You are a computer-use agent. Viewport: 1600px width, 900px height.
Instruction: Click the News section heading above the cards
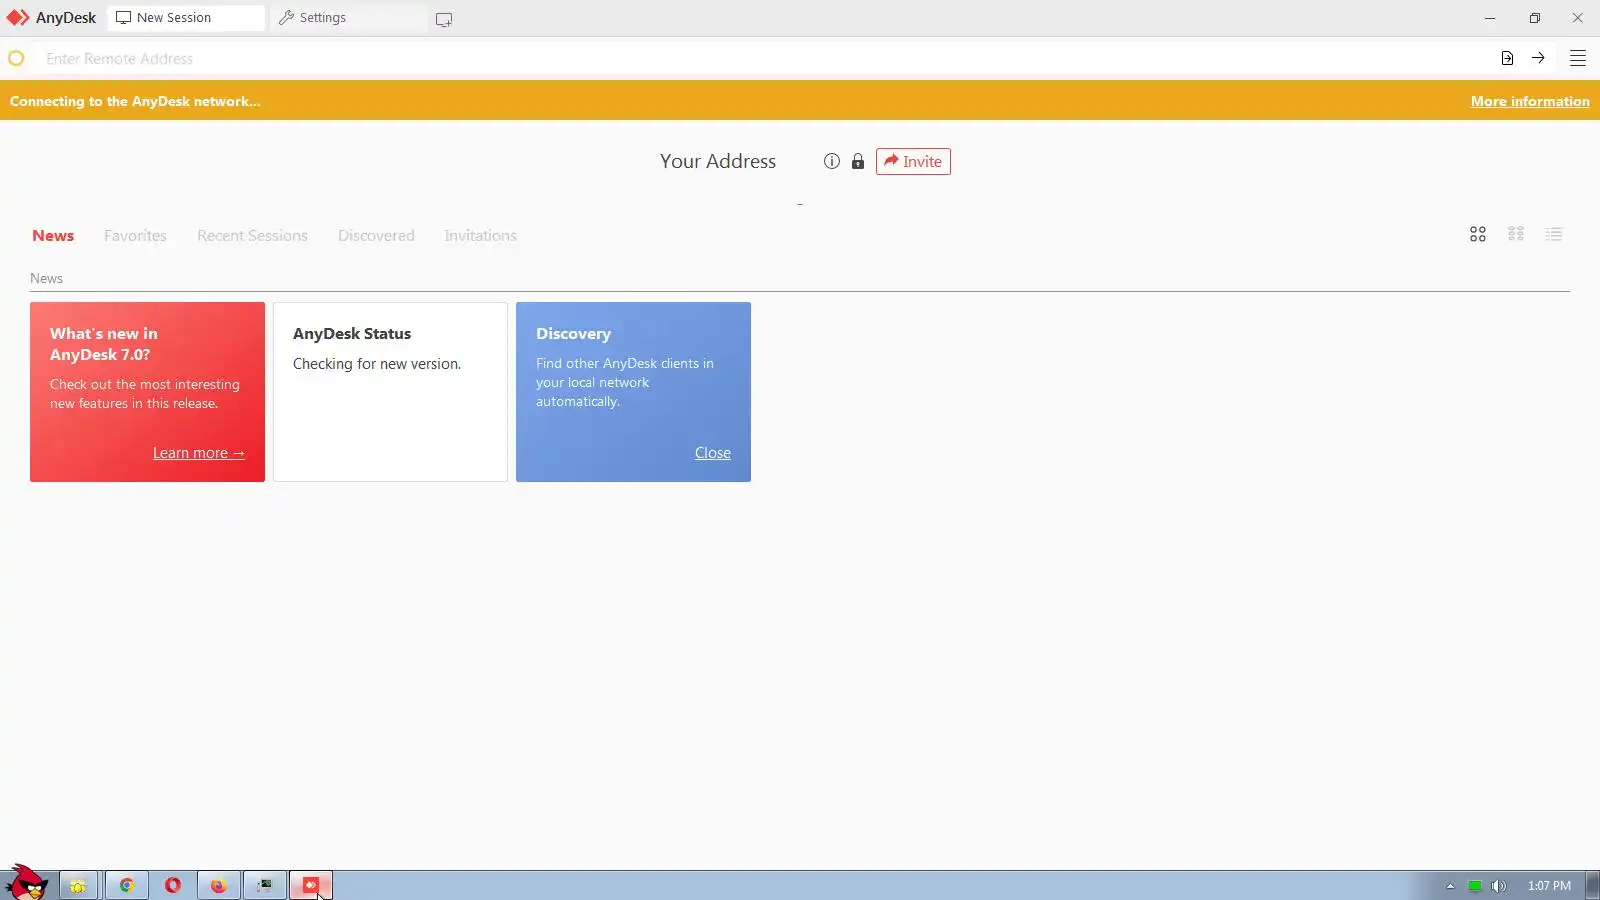click(46, 278)
